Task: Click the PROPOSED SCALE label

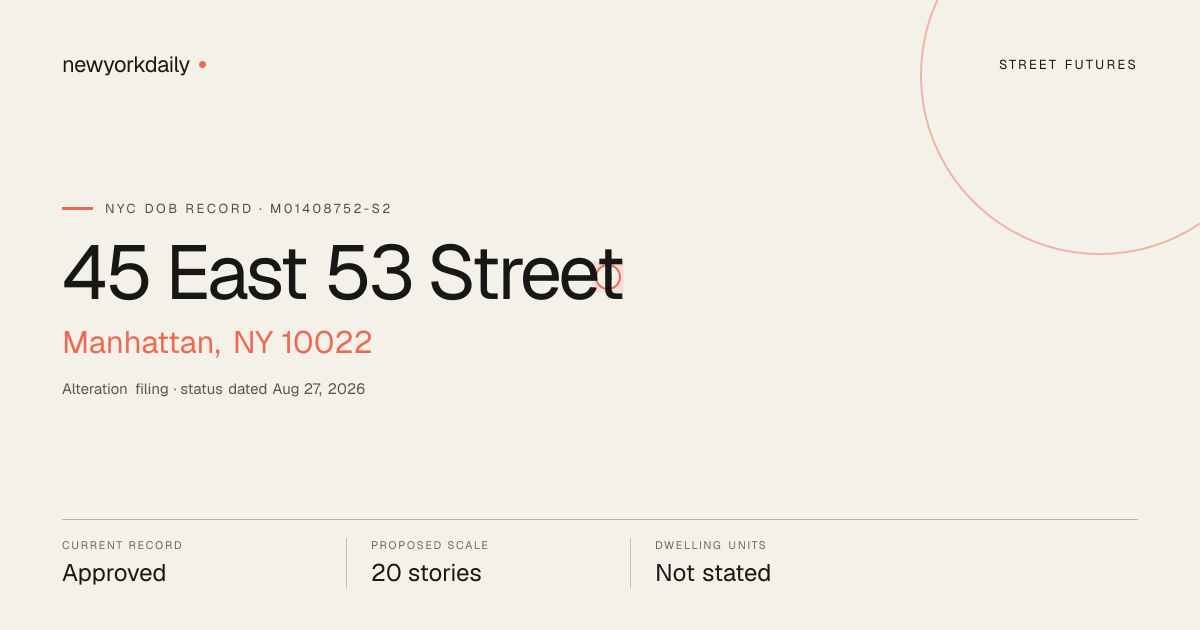Action: click(430, 546)
